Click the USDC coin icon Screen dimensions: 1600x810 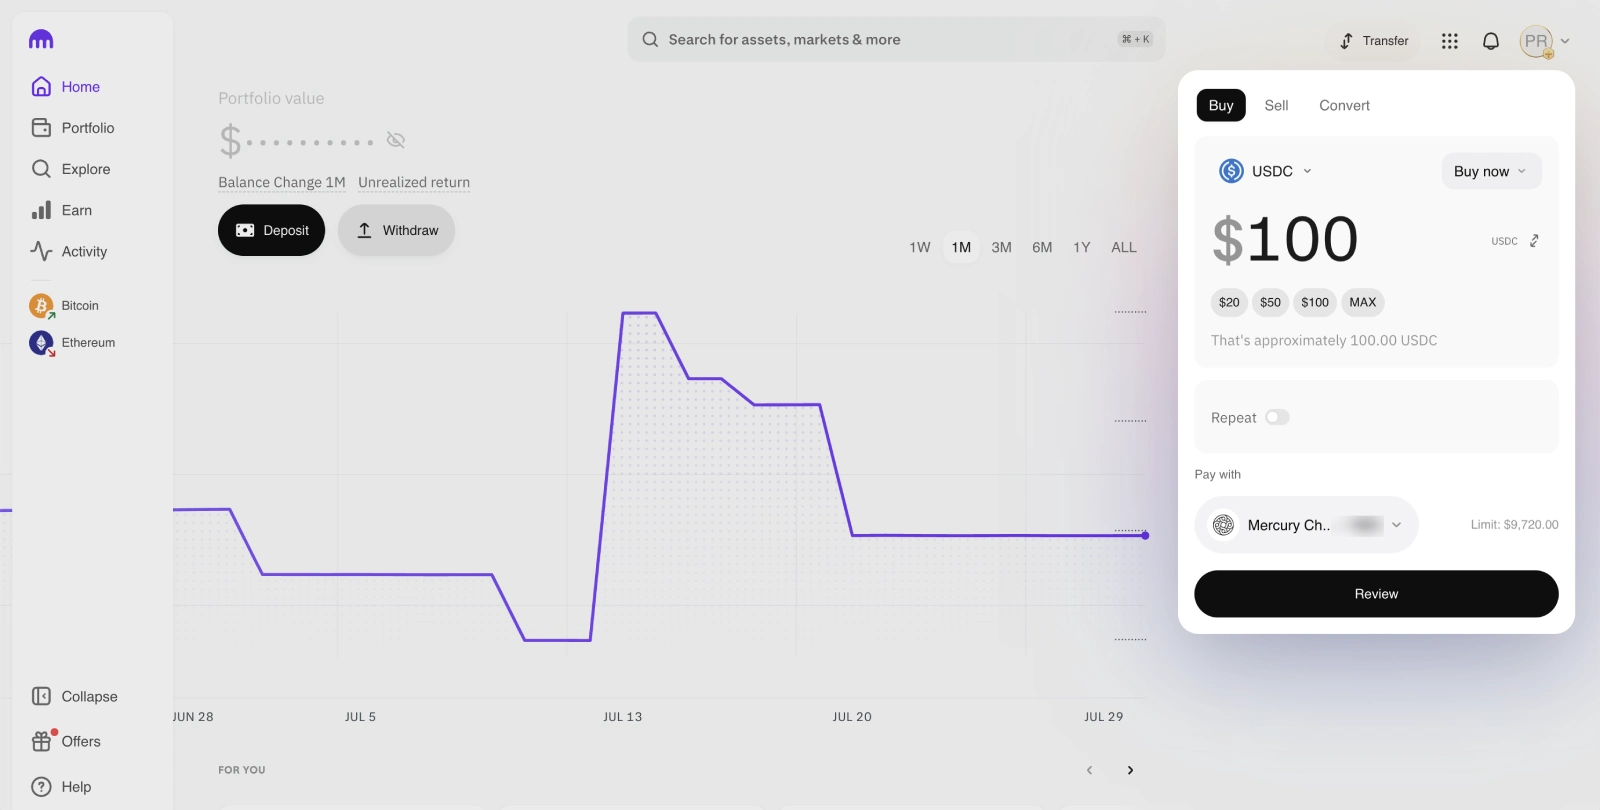click(1231, 171)
